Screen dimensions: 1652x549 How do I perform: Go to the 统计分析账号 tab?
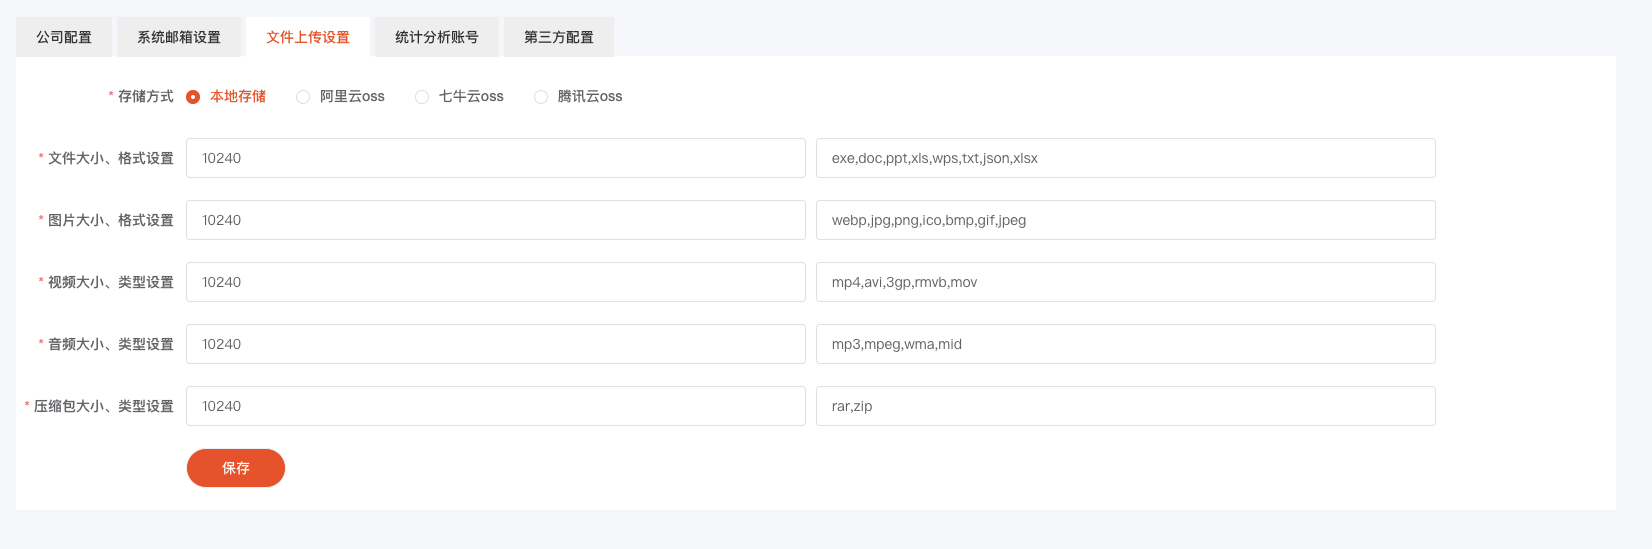437,37
